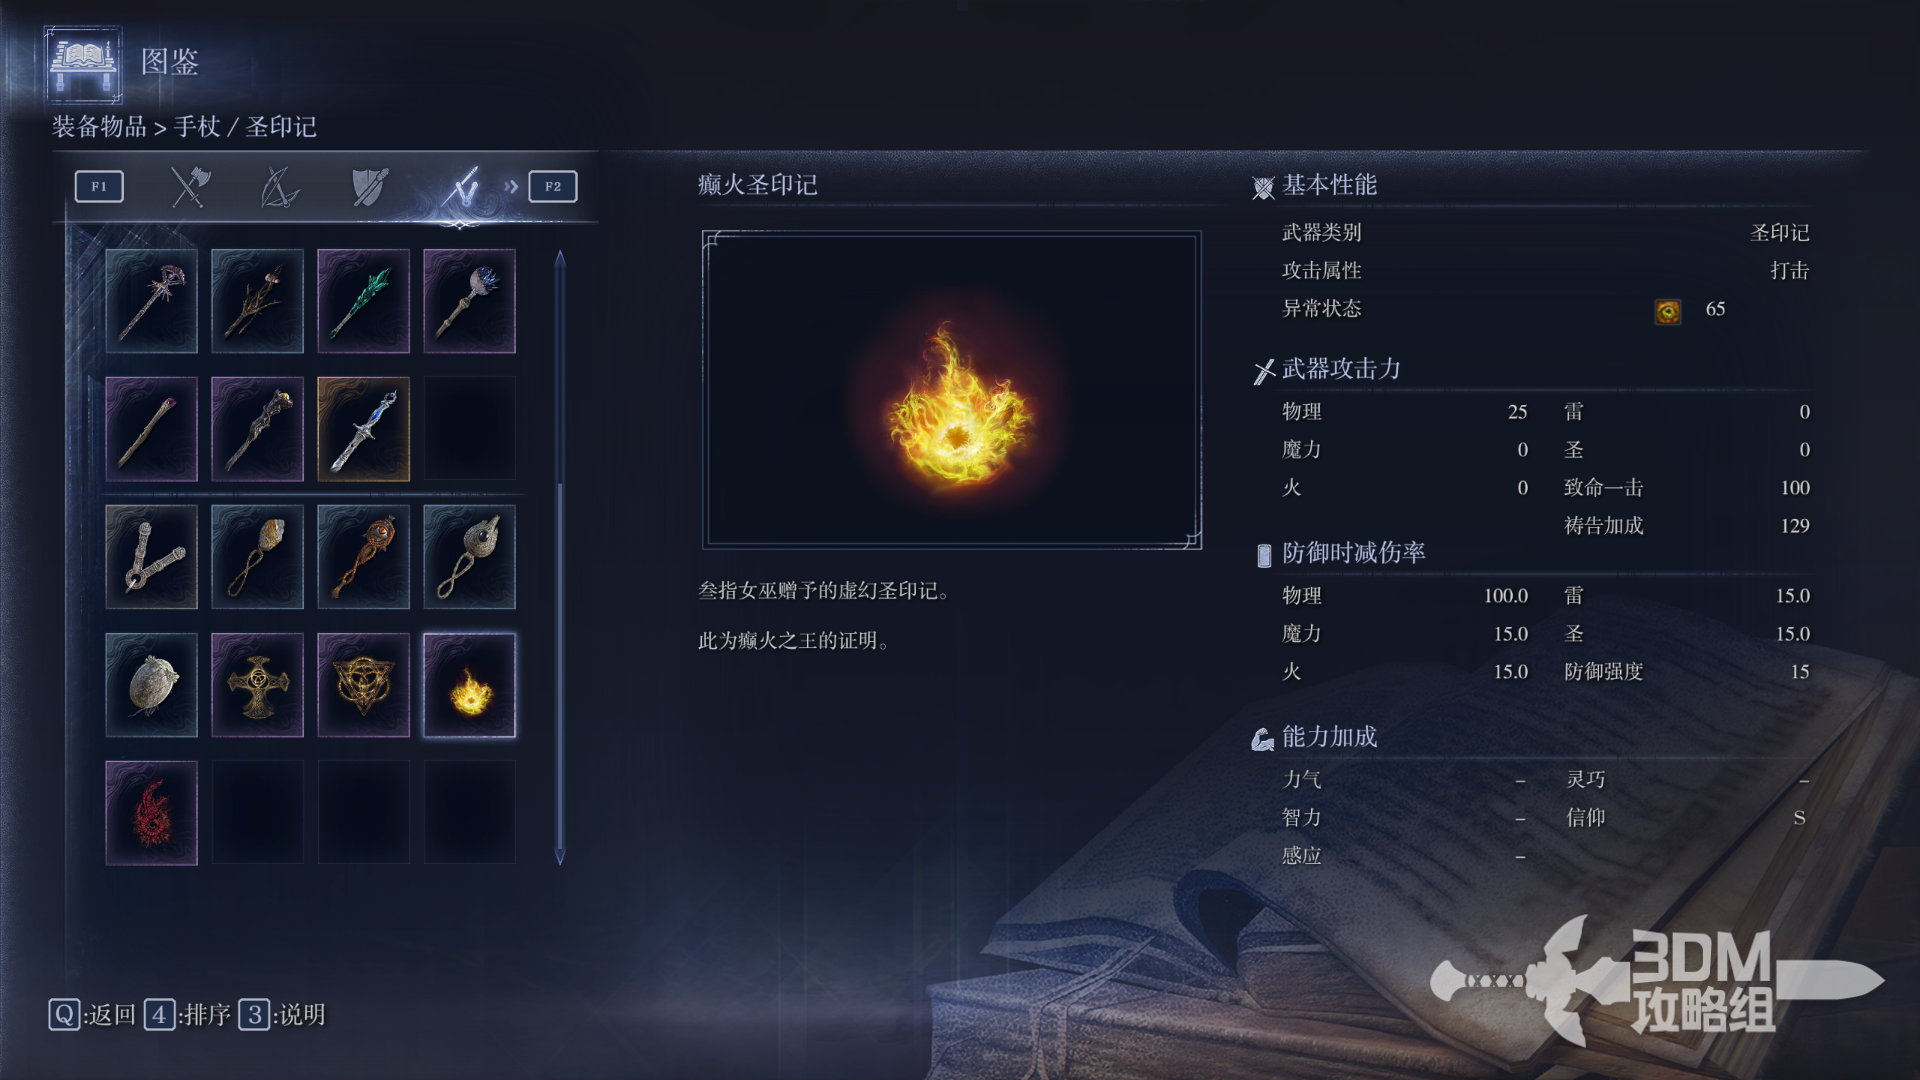Click the Q 返回 back prompt
Viewport: 1920px width, 1080px height.
coord(92,1015)
